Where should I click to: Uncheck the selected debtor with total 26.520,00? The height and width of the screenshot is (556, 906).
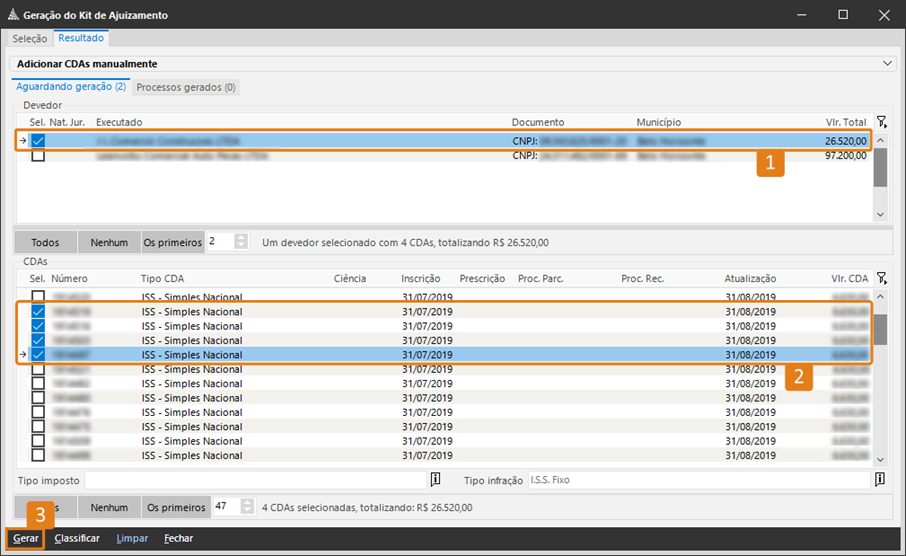[38, 142]
